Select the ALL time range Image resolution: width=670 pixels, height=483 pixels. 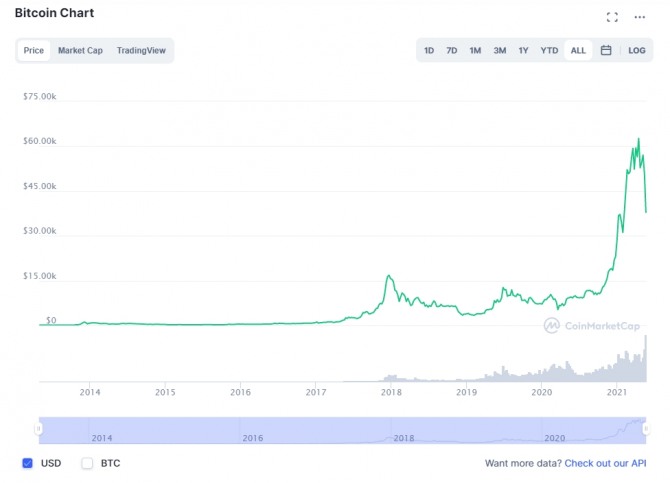click(578, 50)
